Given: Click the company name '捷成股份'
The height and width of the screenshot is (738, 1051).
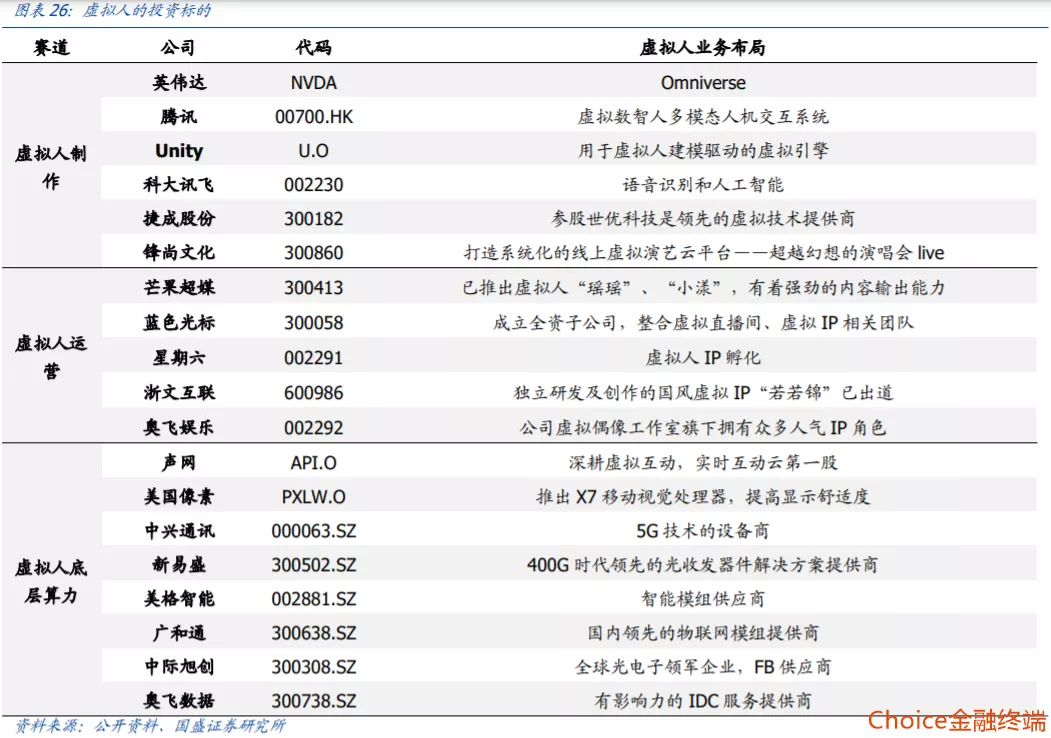Looking at the screenshot, I should coord(179,219).
